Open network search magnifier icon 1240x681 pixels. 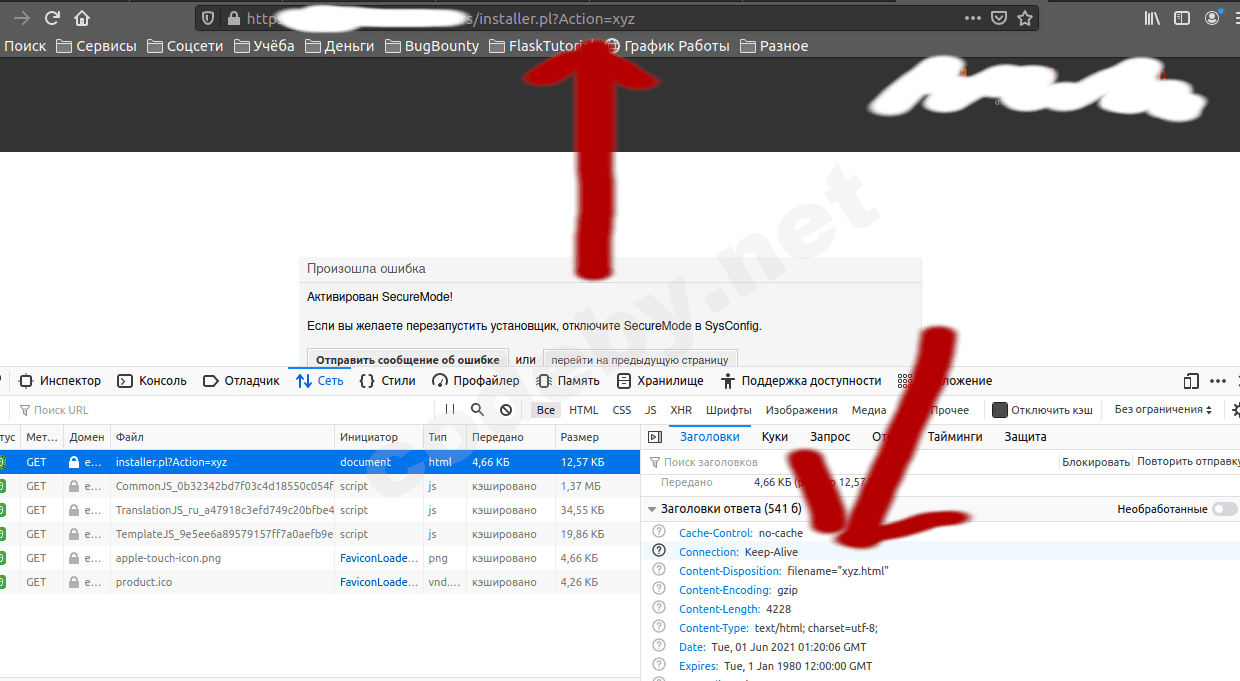[478, 410]
